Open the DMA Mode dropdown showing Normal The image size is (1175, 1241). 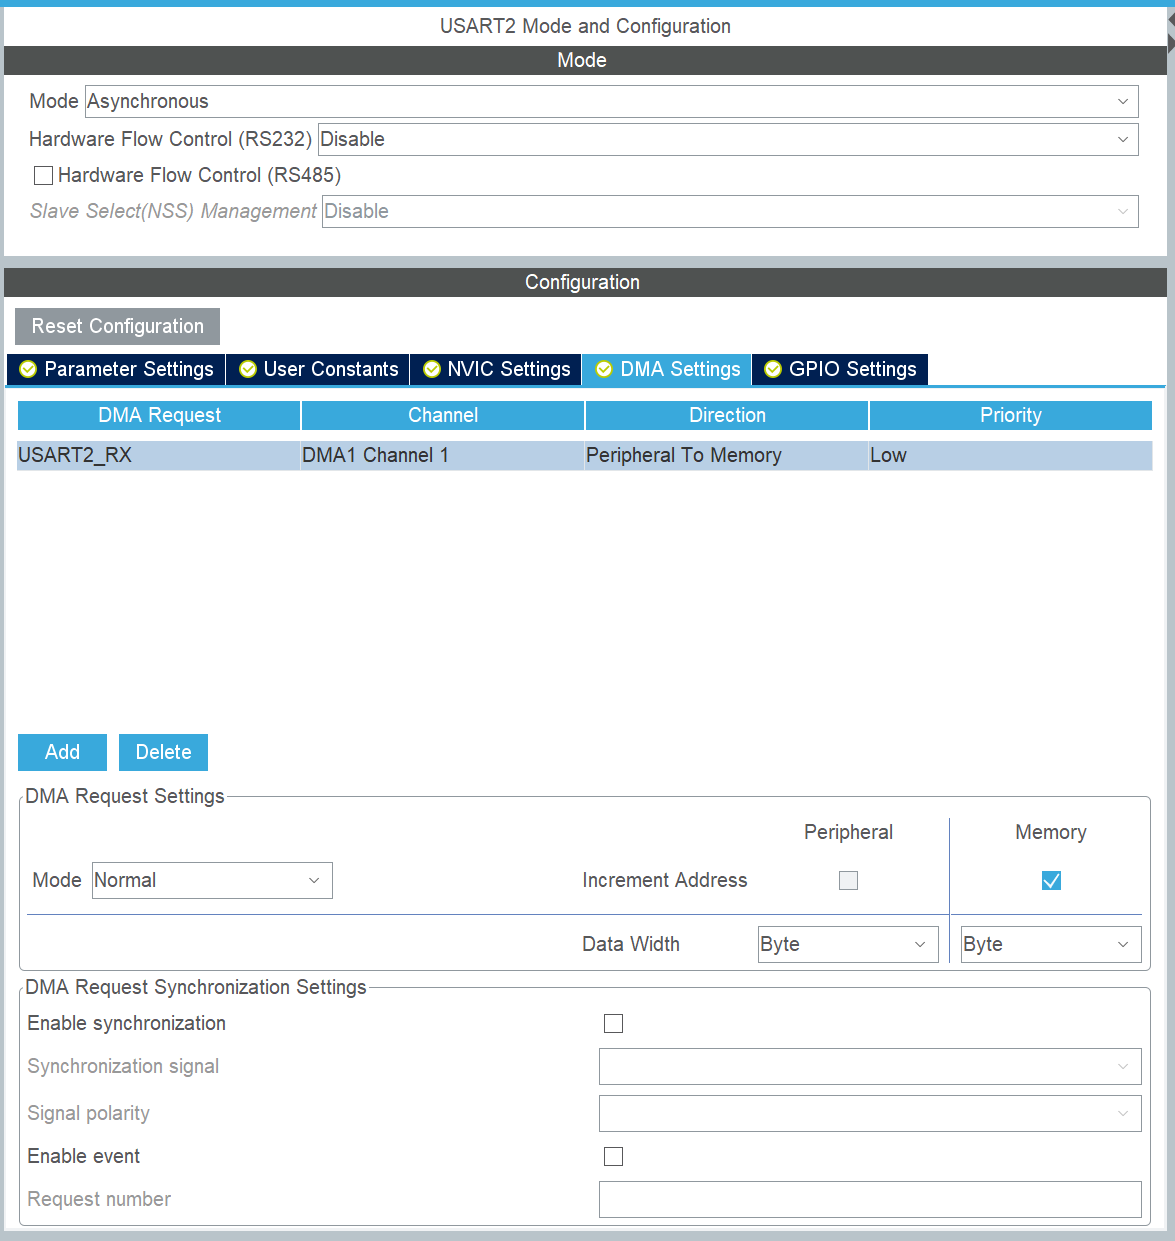[x=212, y=880]
